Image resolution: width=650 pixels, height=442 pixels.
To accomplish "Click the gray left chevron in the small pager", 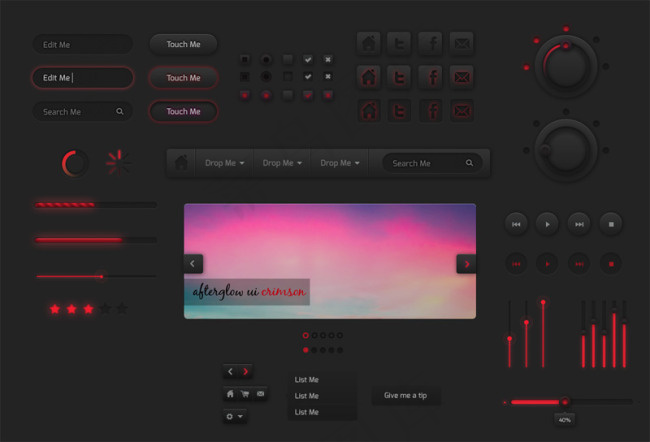I will pyautogui.click(x=230, y=372).
